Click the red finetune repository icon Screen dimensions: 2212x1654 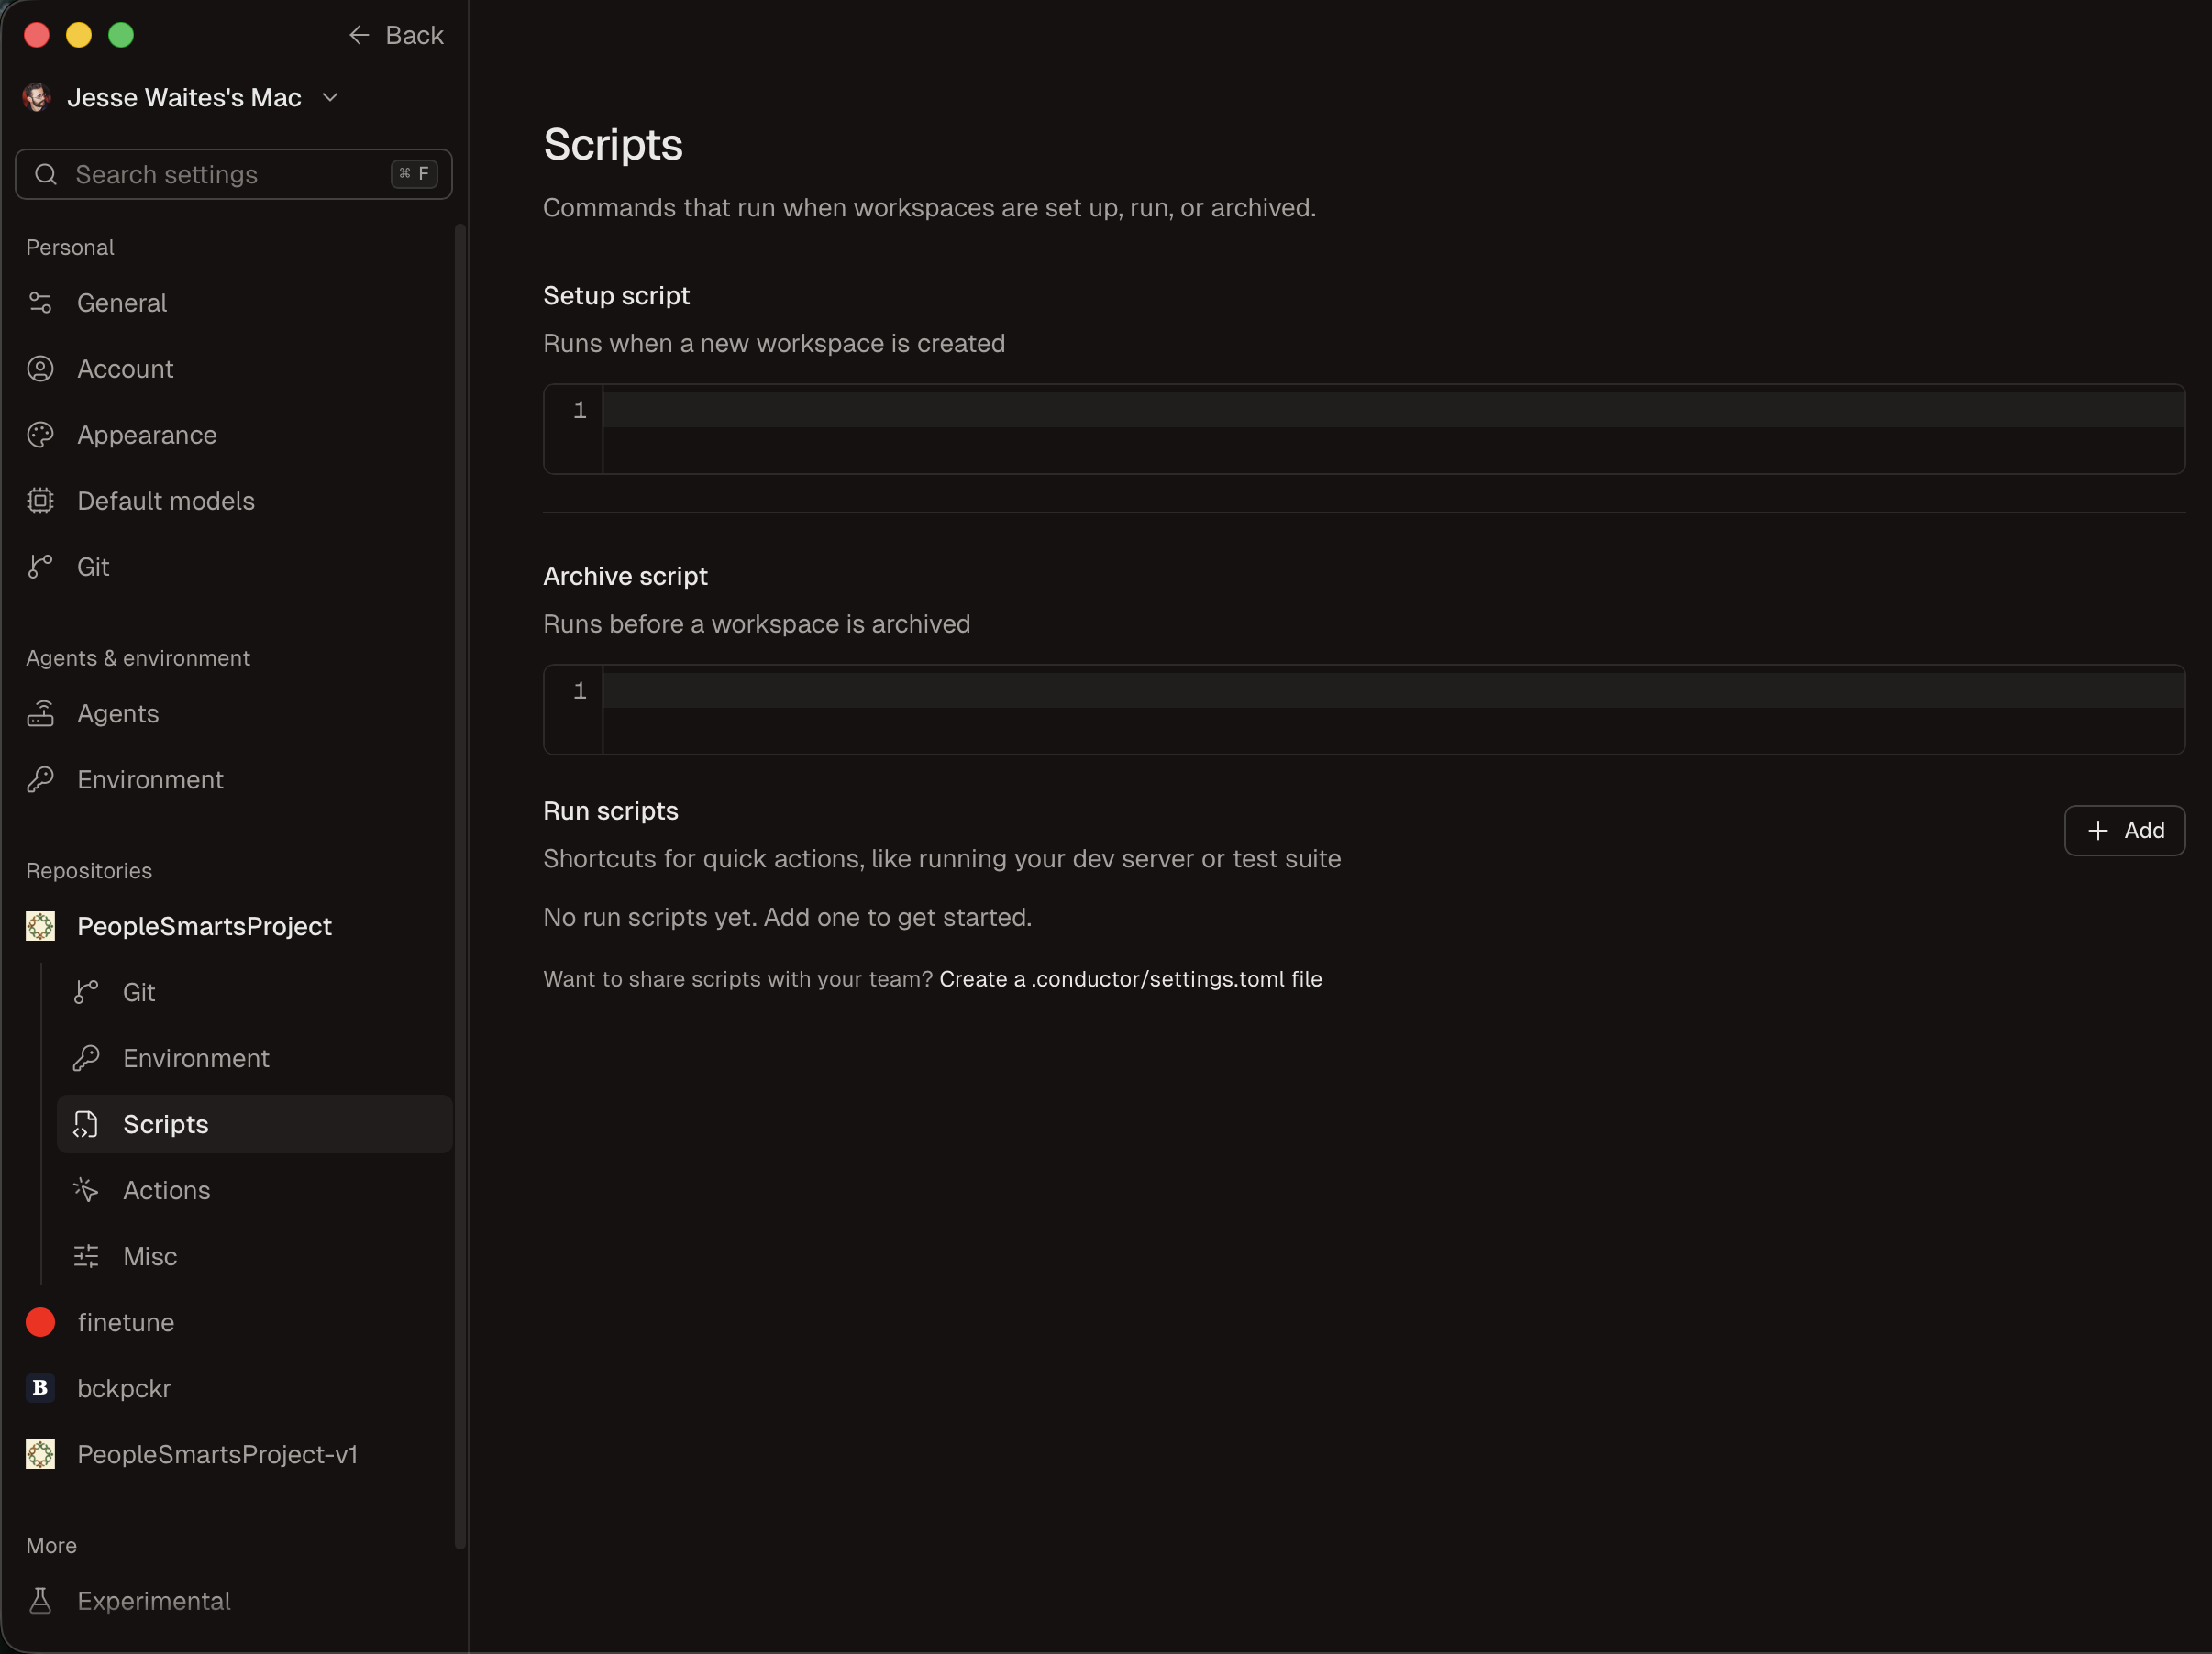(x=40, y=1323)
